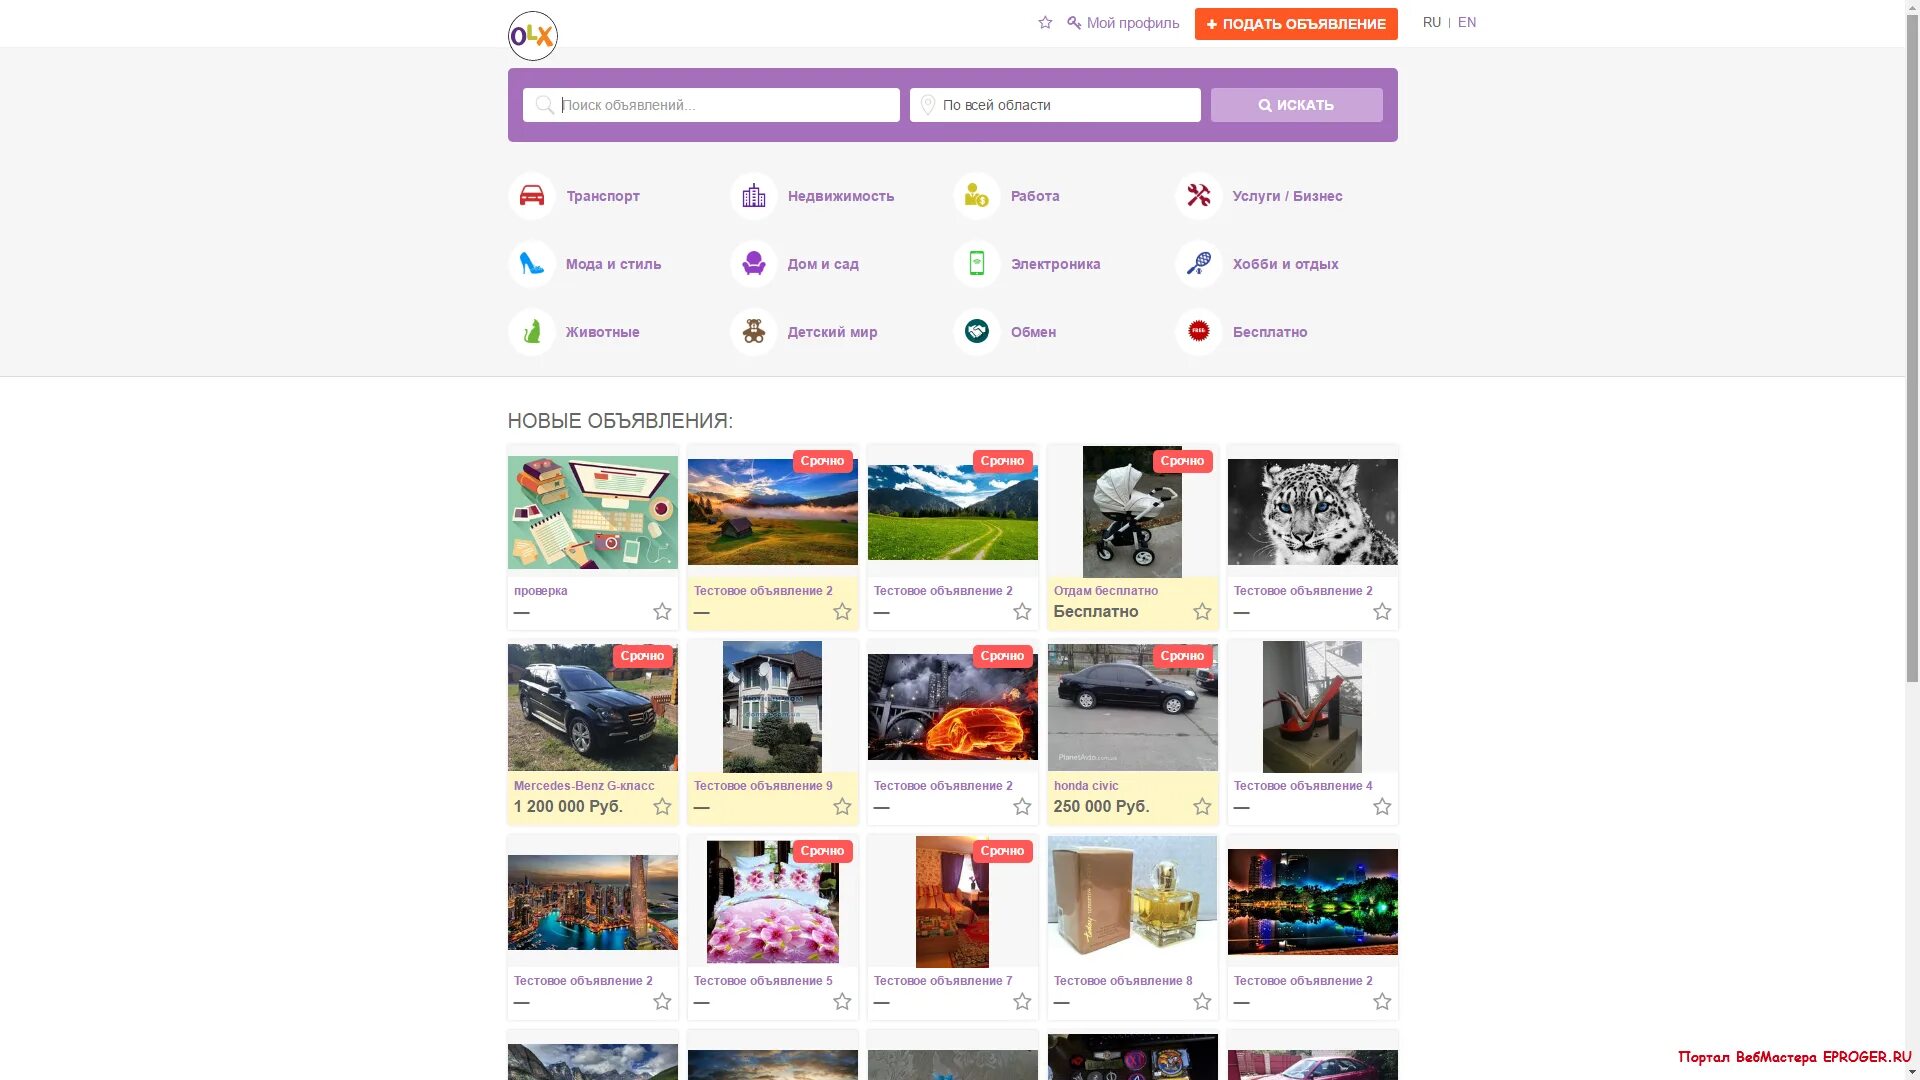
Task: Select the Работа category icon
Action: pyautogui.click(x=976, y=196)
